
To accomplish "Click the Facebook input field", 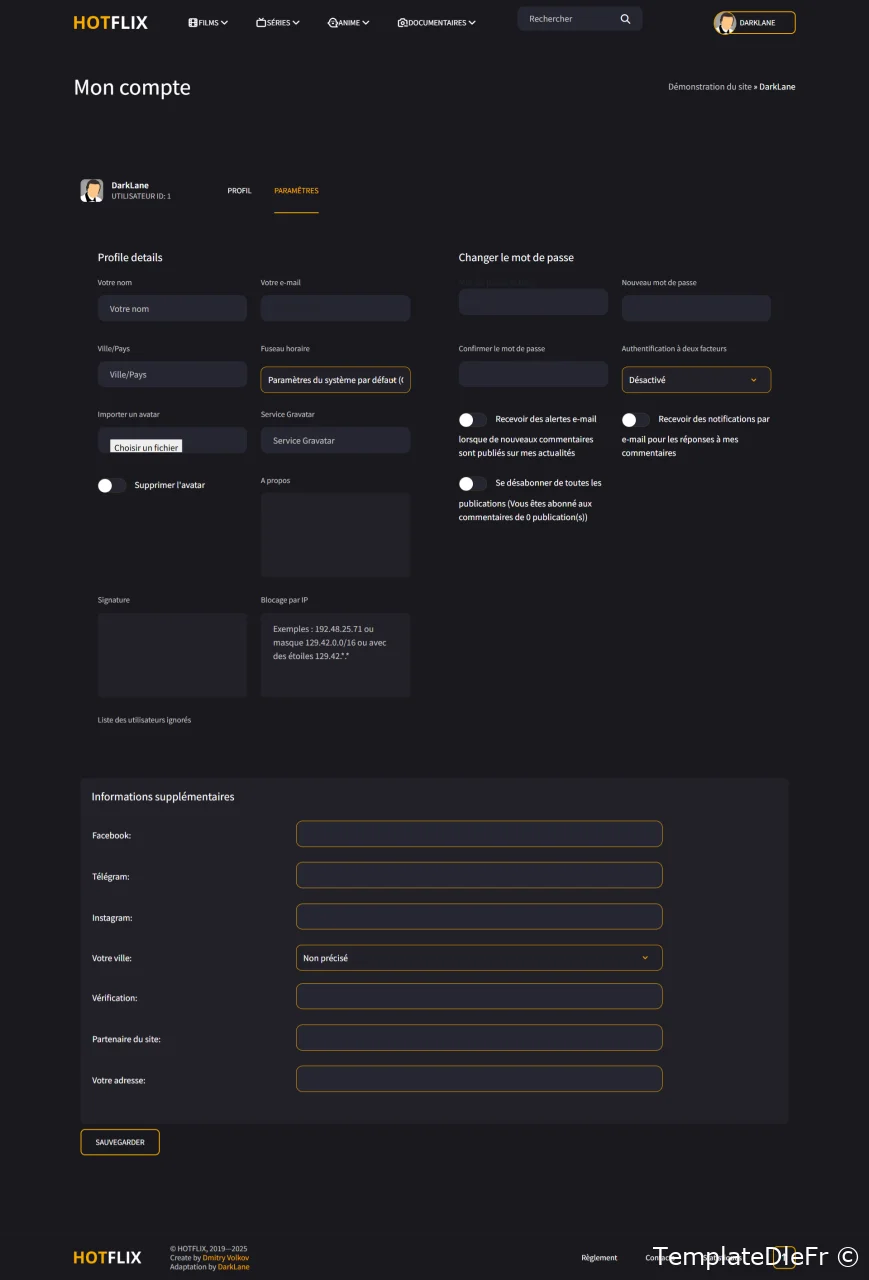I will (479, 834).
